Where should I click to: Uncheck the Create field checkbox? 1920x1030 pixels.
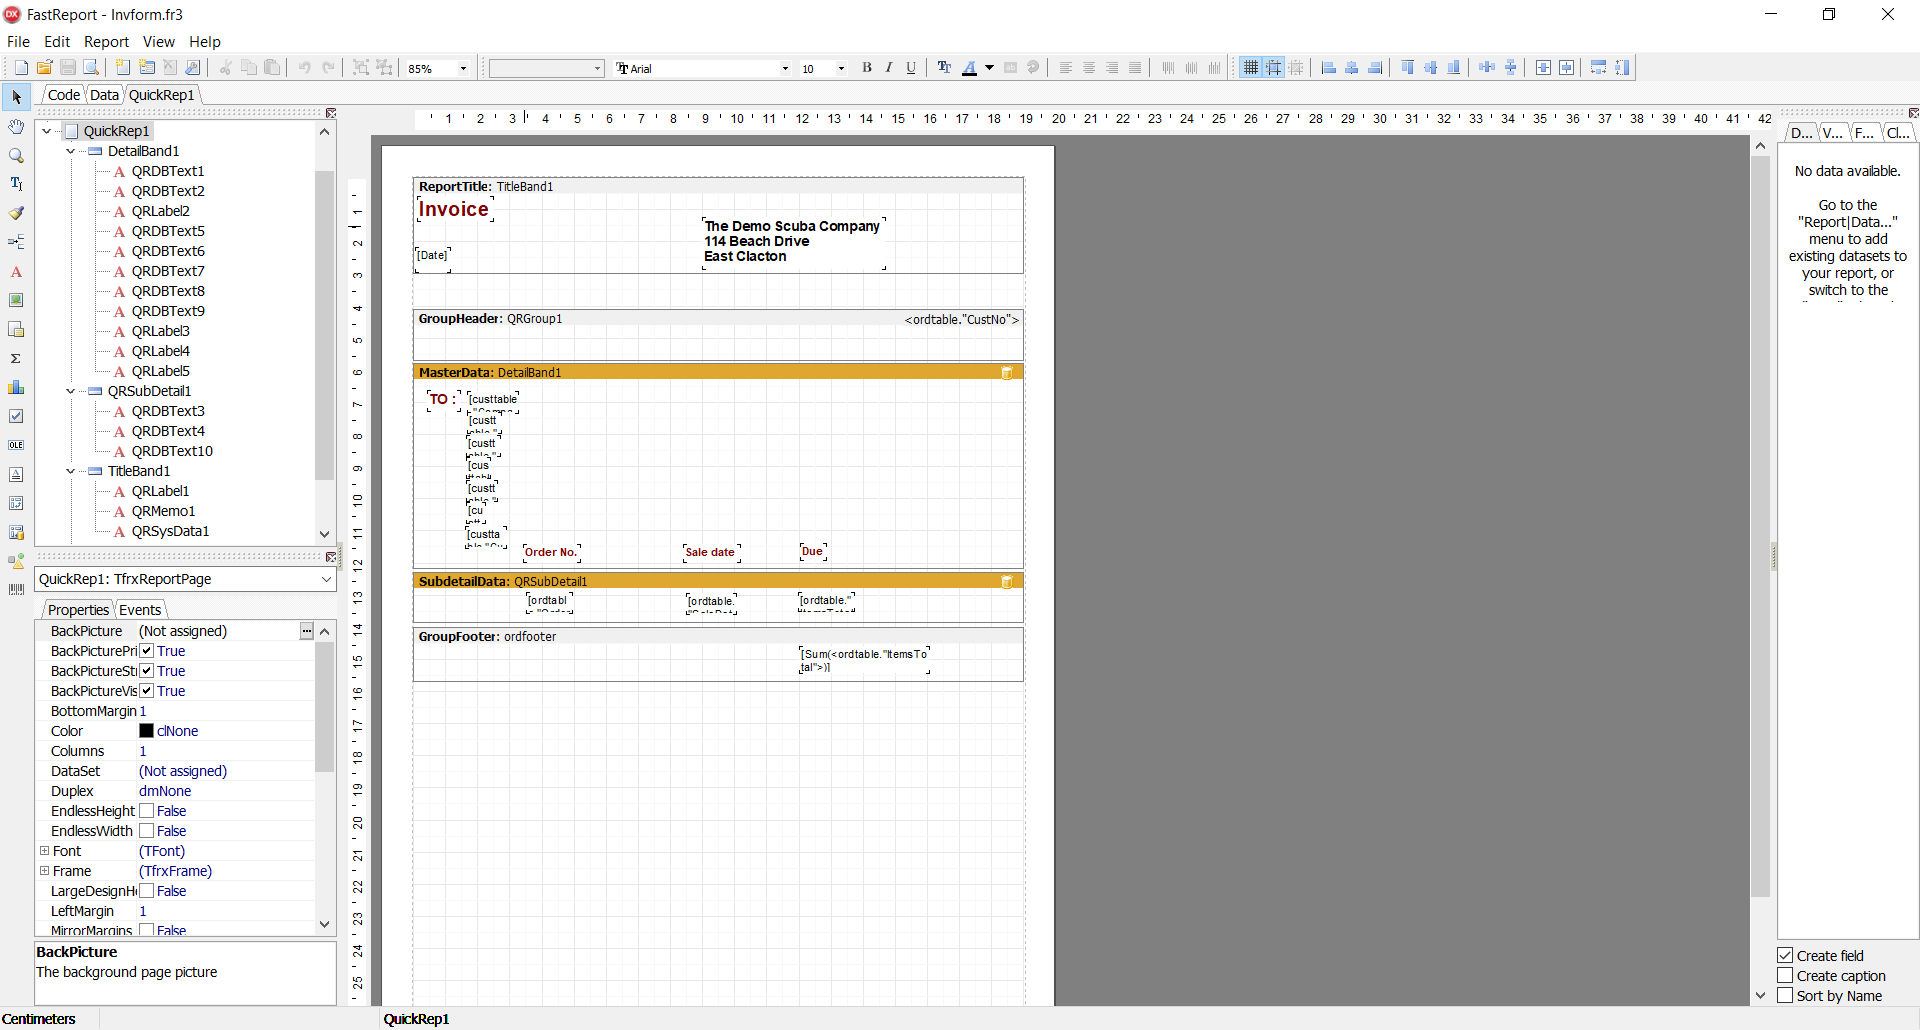point(1785,956)
